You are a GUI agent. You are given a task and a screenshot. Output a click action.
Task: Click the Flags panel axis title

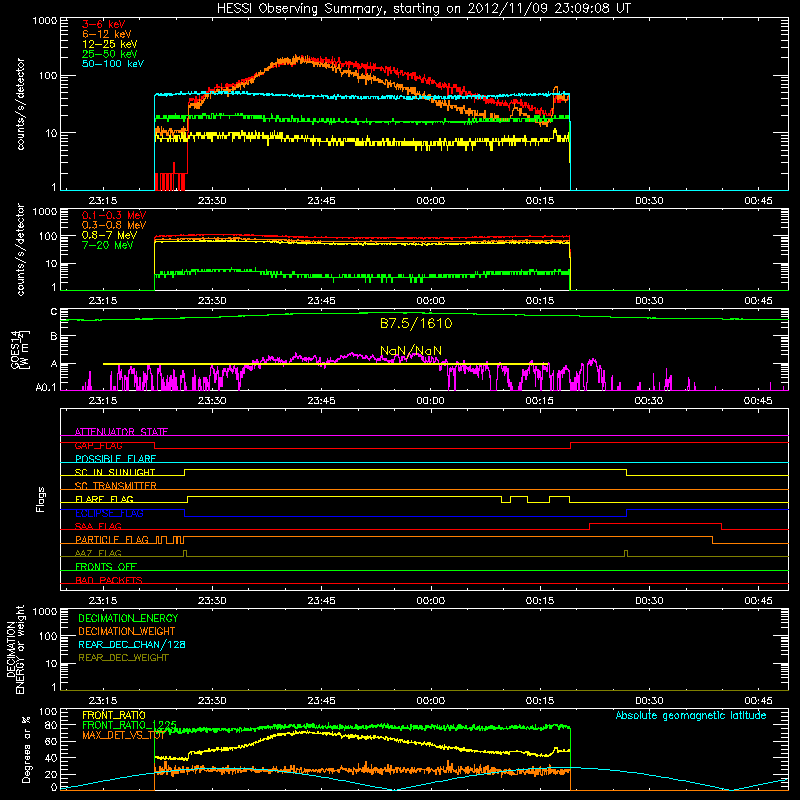coord(41,499)
